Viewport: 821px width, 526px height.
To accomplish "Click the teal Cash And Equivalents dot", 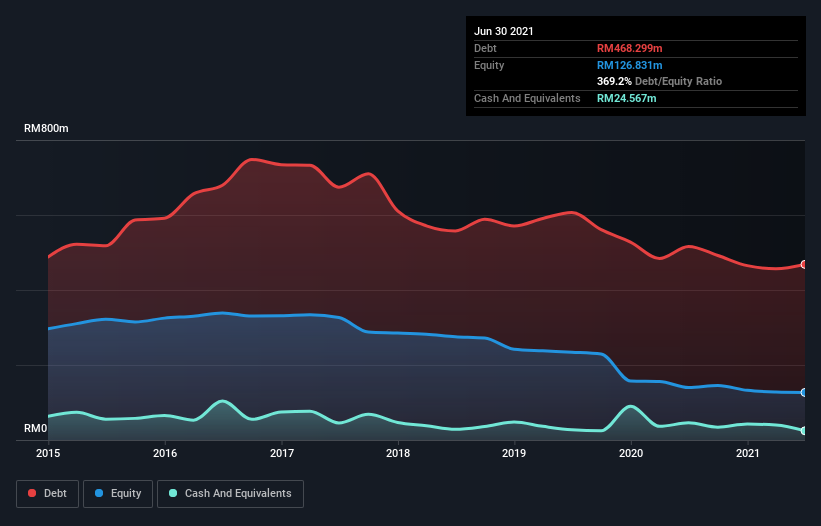I will tap(173, 493).
